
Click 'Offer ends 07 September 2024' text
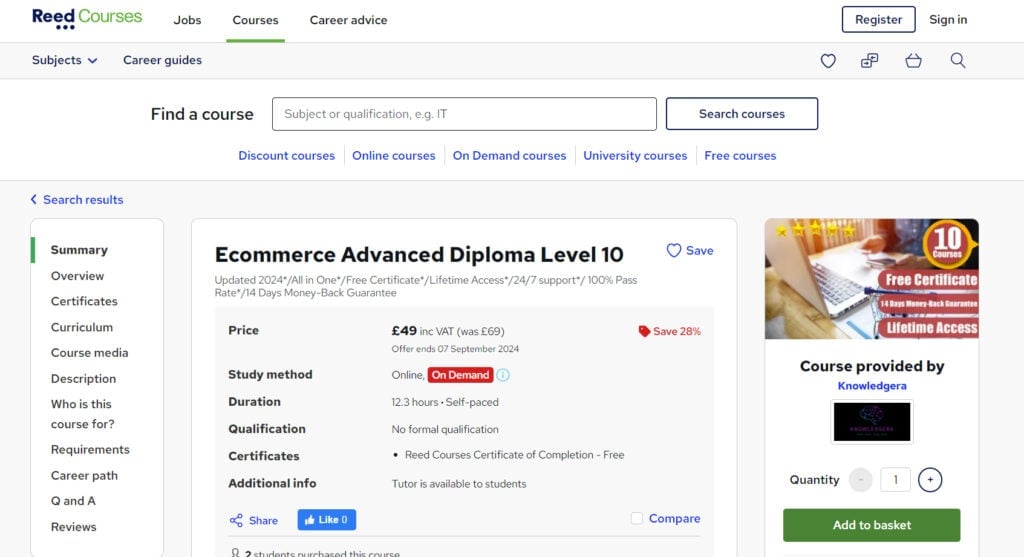(455, 349)
